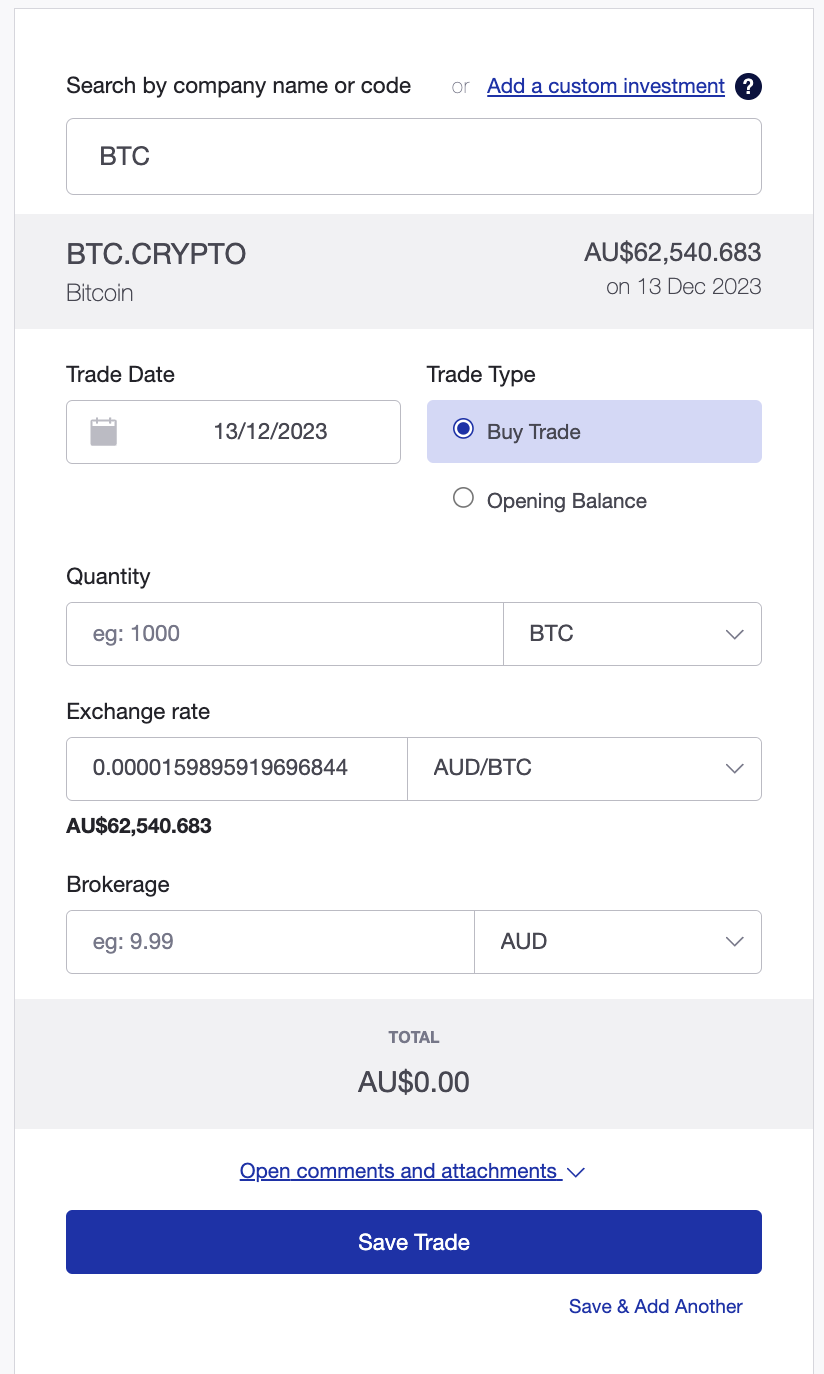824x1374 pixels.
Task: Click the Brokerage amount field
Action: coord(270,941)
